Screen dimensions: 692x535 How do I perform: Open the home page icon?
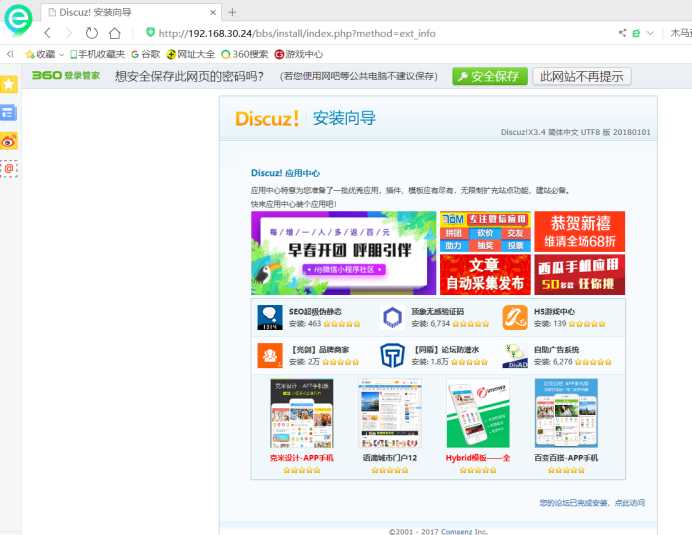(115, 33)
